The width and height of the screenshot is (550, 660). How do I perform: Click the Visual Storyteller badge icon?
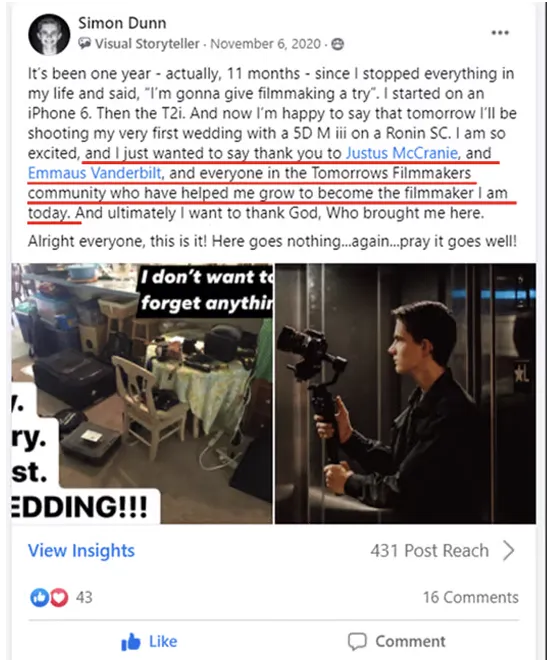tap(84, 44)
